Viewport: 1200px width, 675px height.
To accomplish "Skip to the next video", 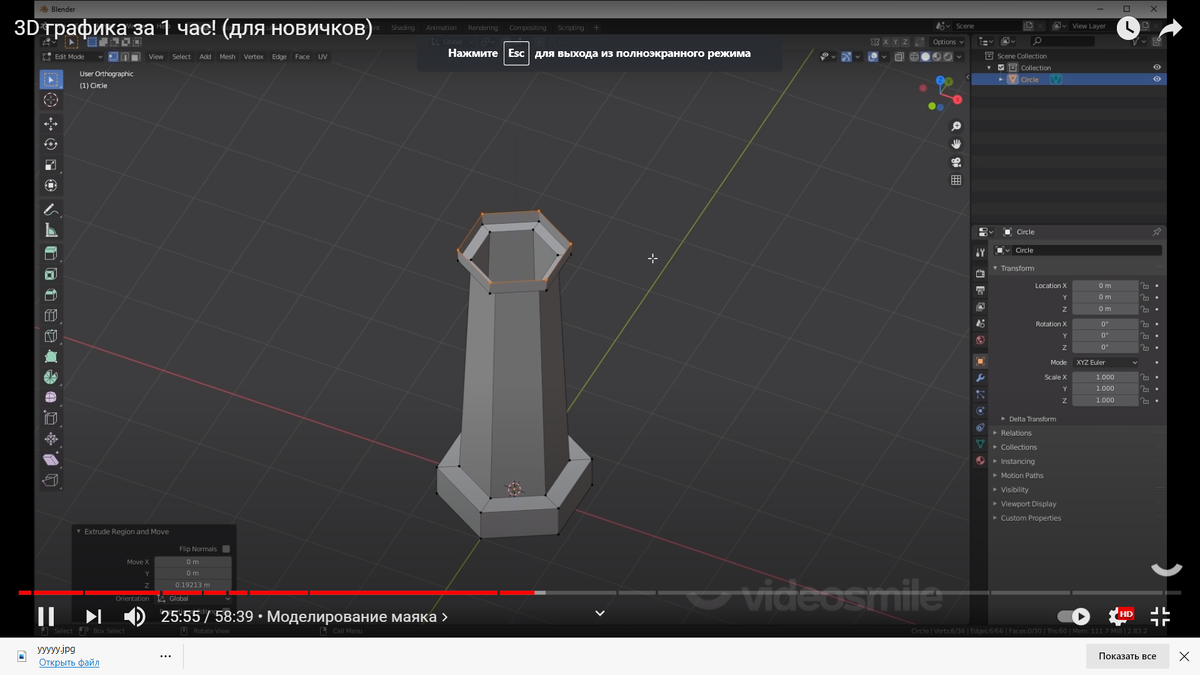I will click(93, 617).
